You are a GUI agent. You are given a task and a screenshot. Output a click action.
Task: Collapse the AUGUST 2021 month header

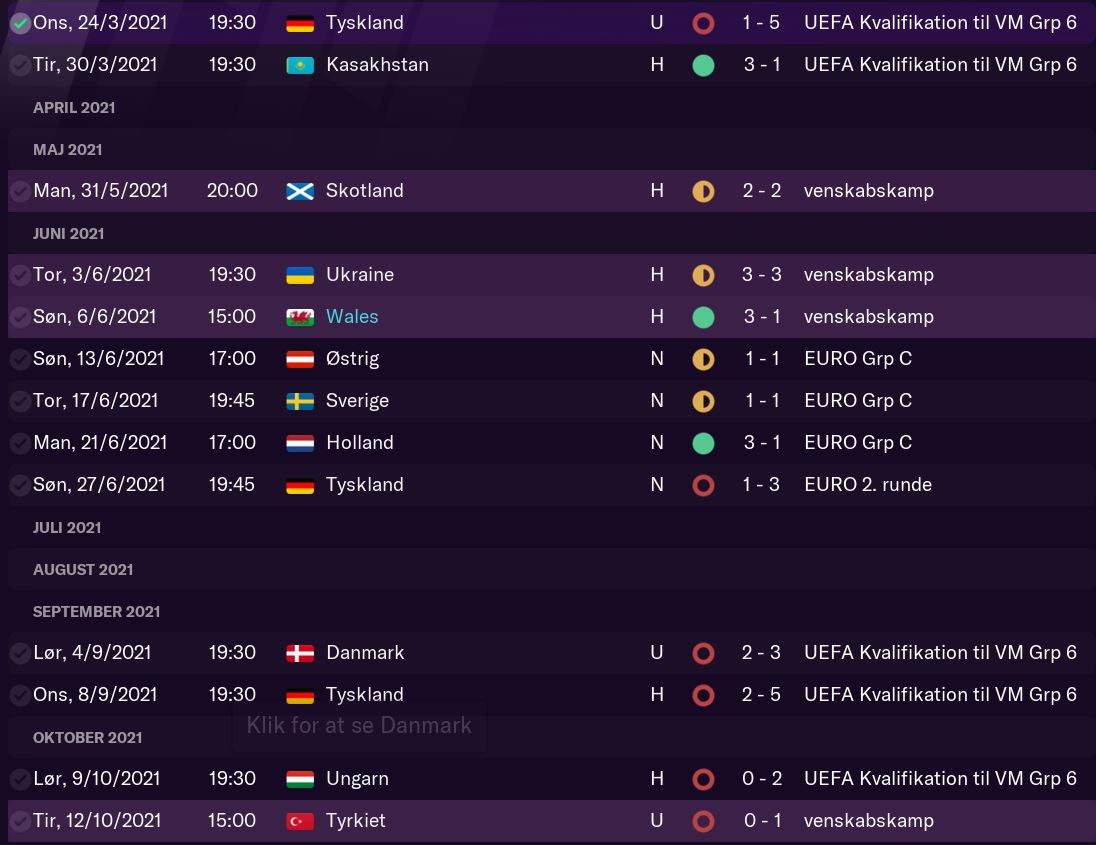click(83, 570)
